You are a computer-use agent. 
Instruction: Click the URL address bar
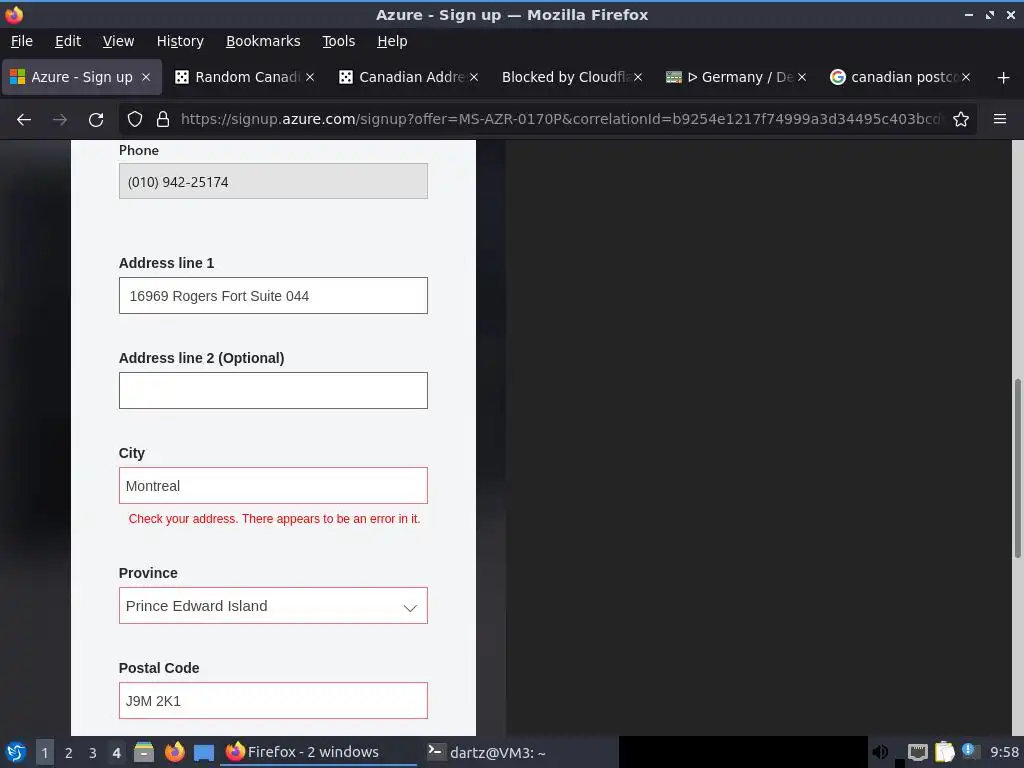(x=560, y=119)
